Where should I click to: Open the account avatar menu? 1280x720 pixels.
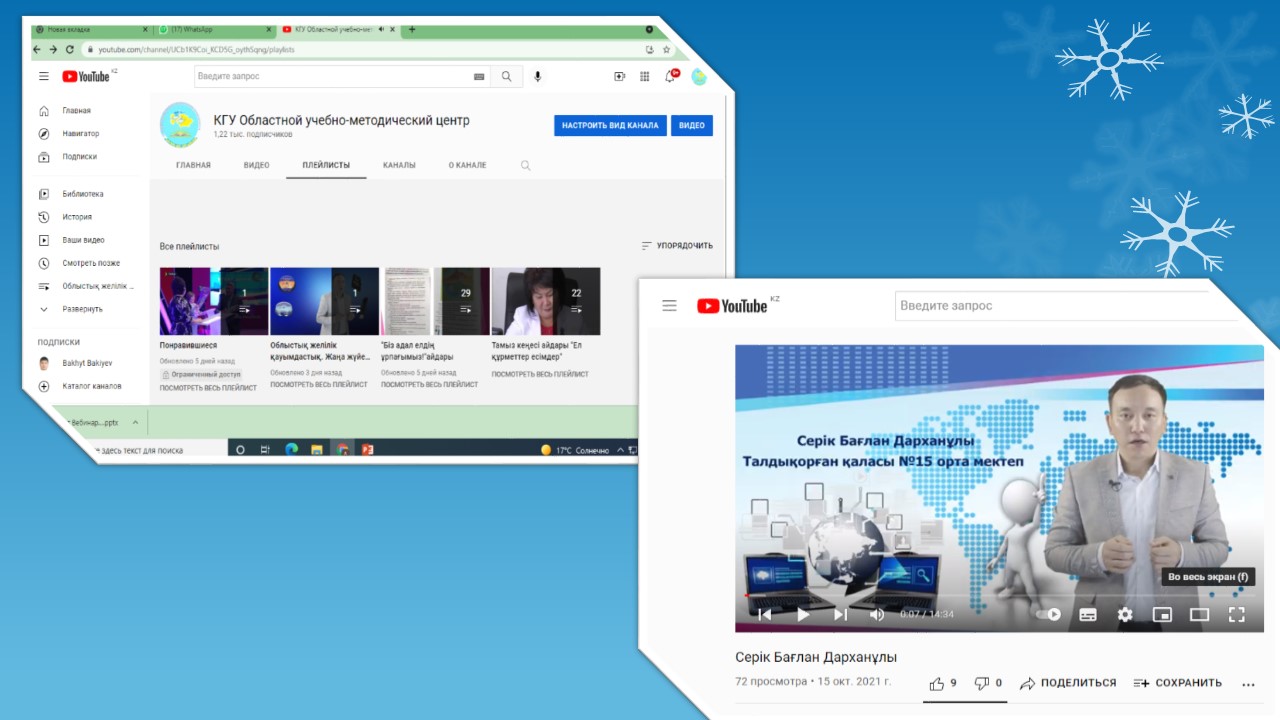[699, 76]
